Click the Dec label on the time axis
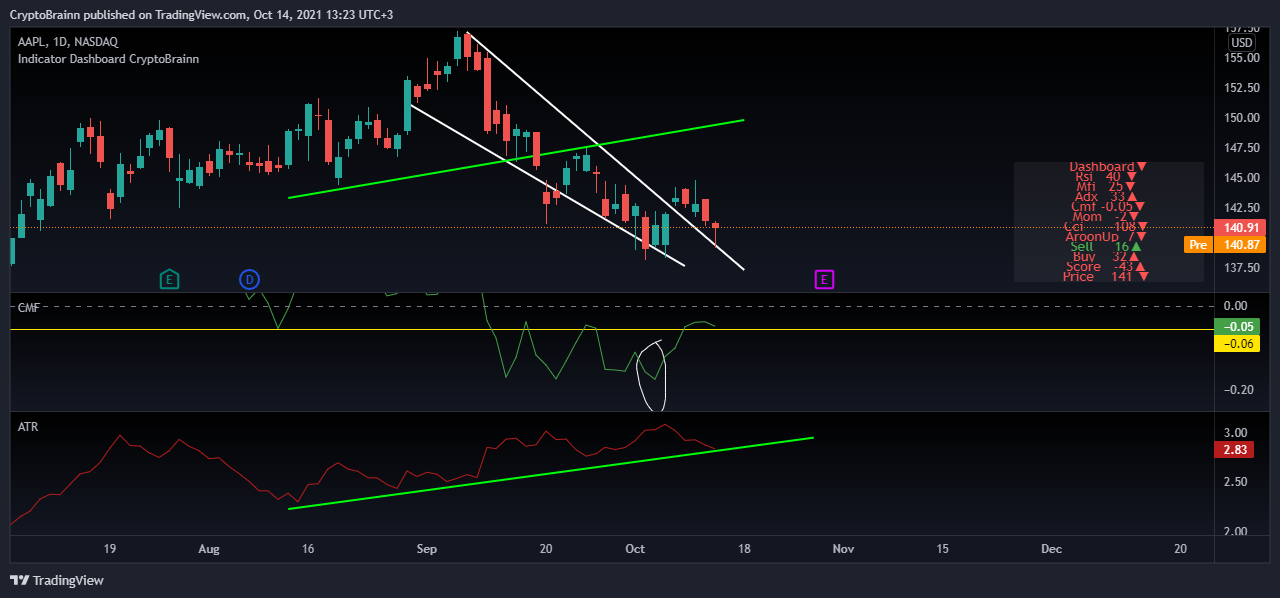Viewport: 1280px width, 598px height. 1051,549
